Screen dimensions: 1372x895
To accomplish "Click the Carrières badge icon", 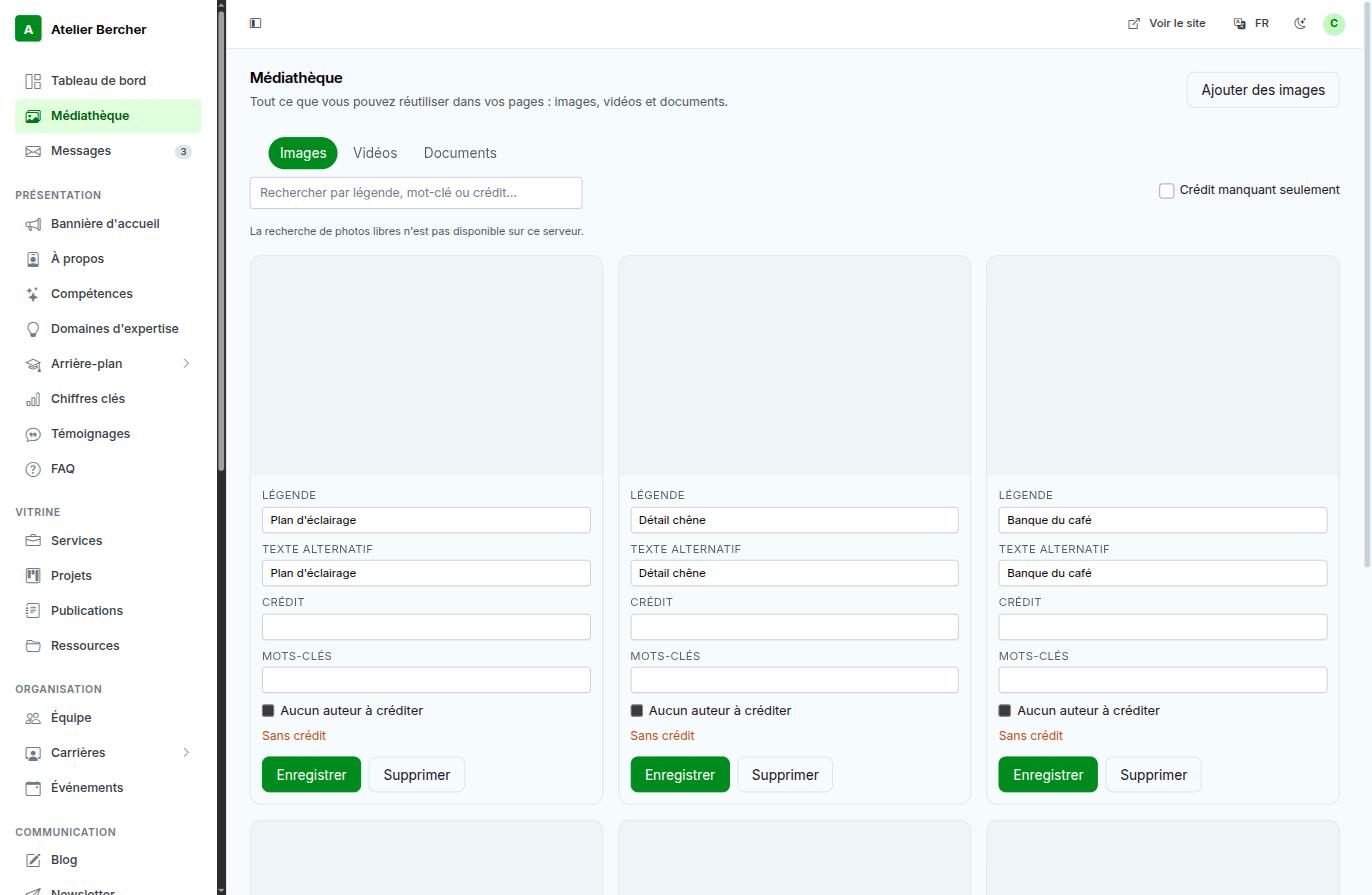I will pos(33,753).
